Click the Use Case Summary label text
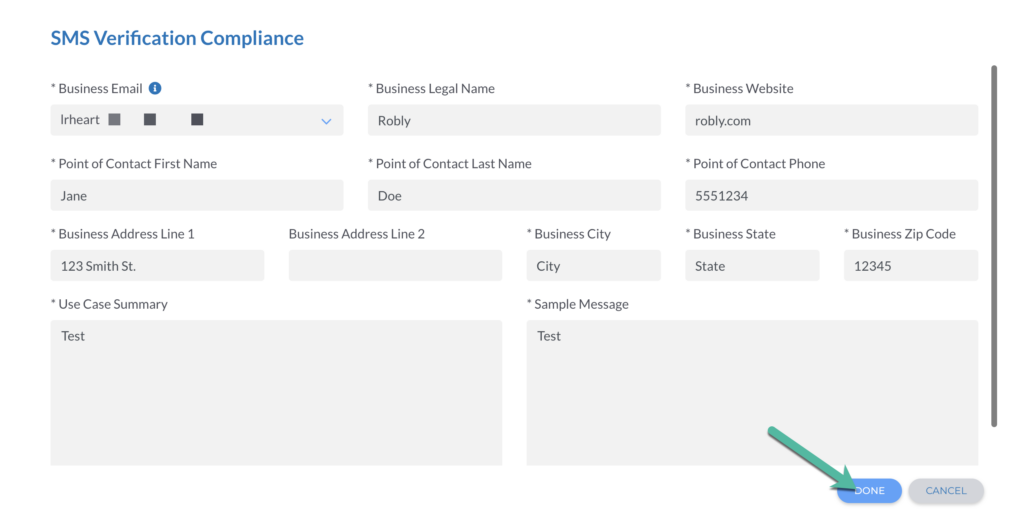The width and height of the screenshot is (1024, 530). [112, 304]
